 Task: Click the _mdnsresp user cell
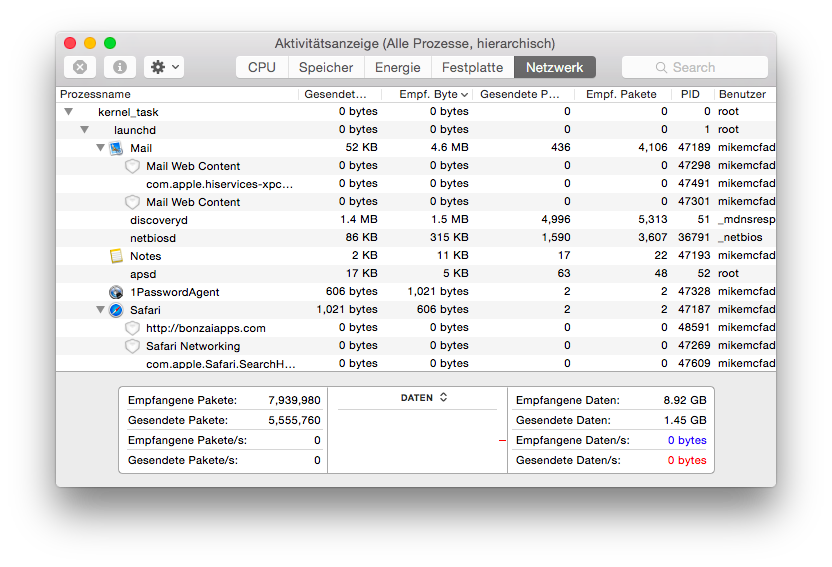click(x=747, y=220)
